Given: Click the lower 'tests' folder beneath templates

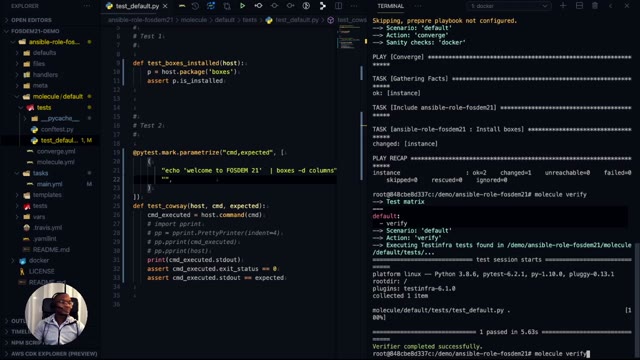Looking at the screenshot, I should (x=40, y=206).
